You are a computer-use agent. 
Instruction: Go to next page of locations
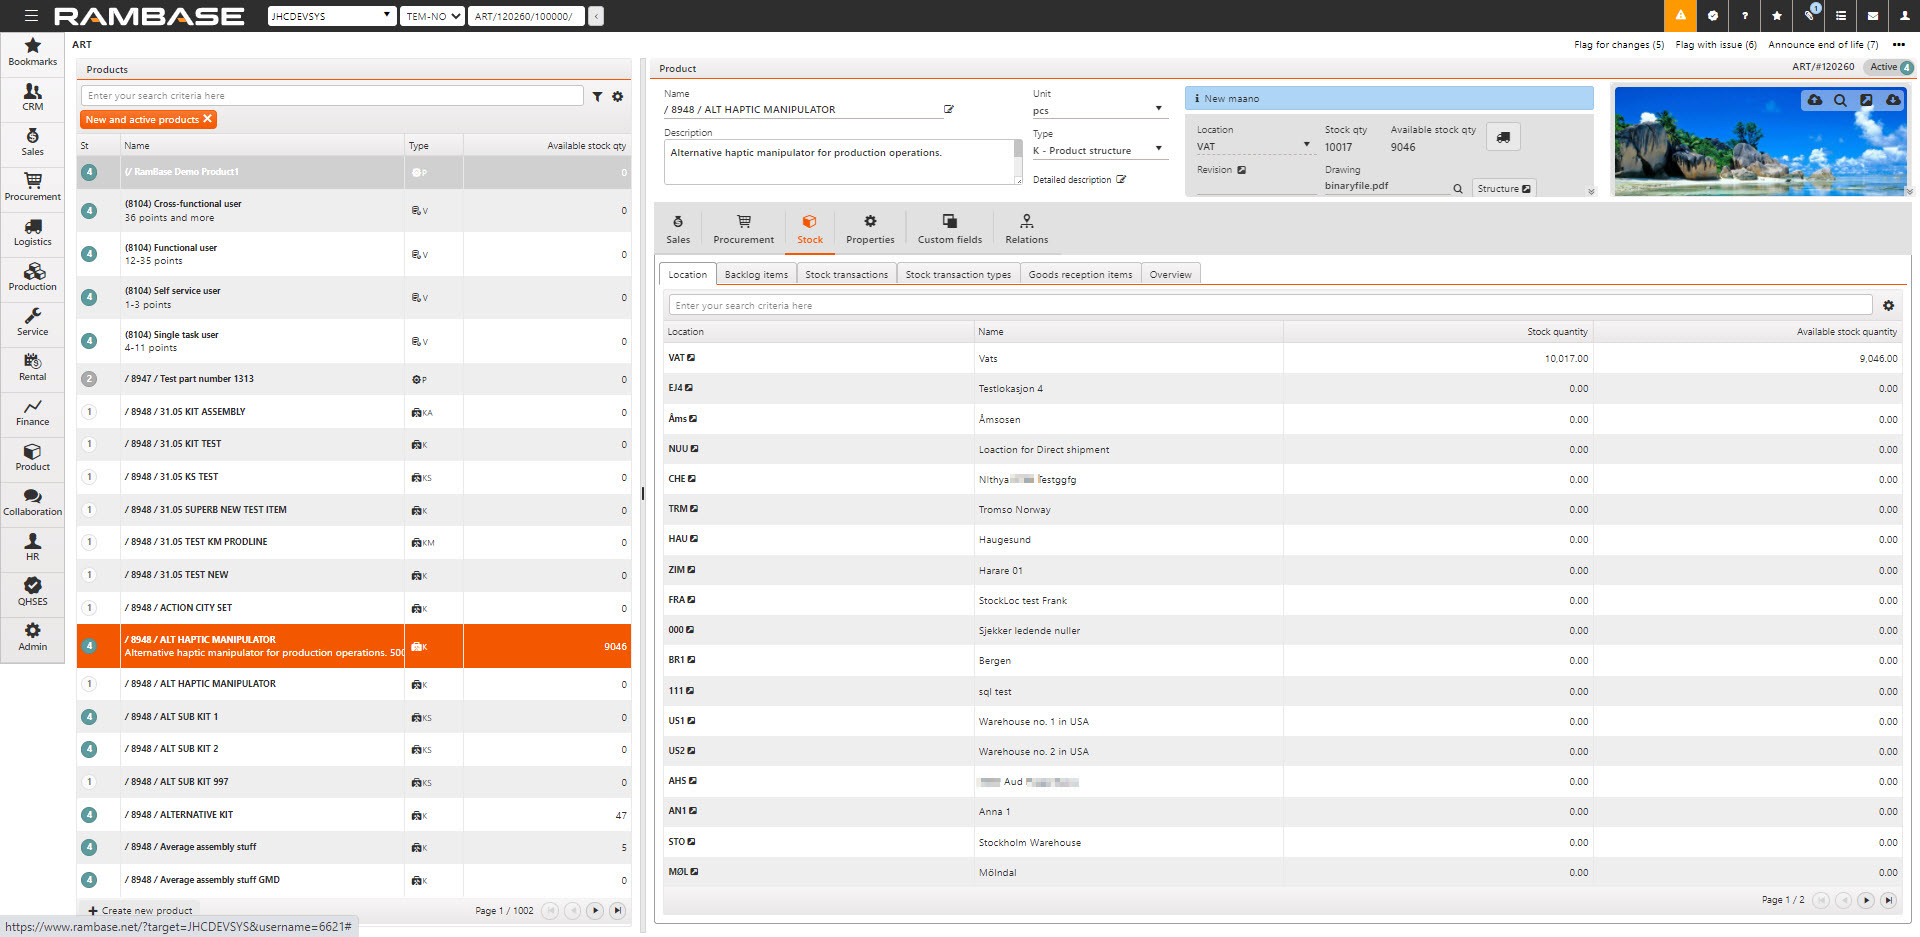pos(1865,900)
